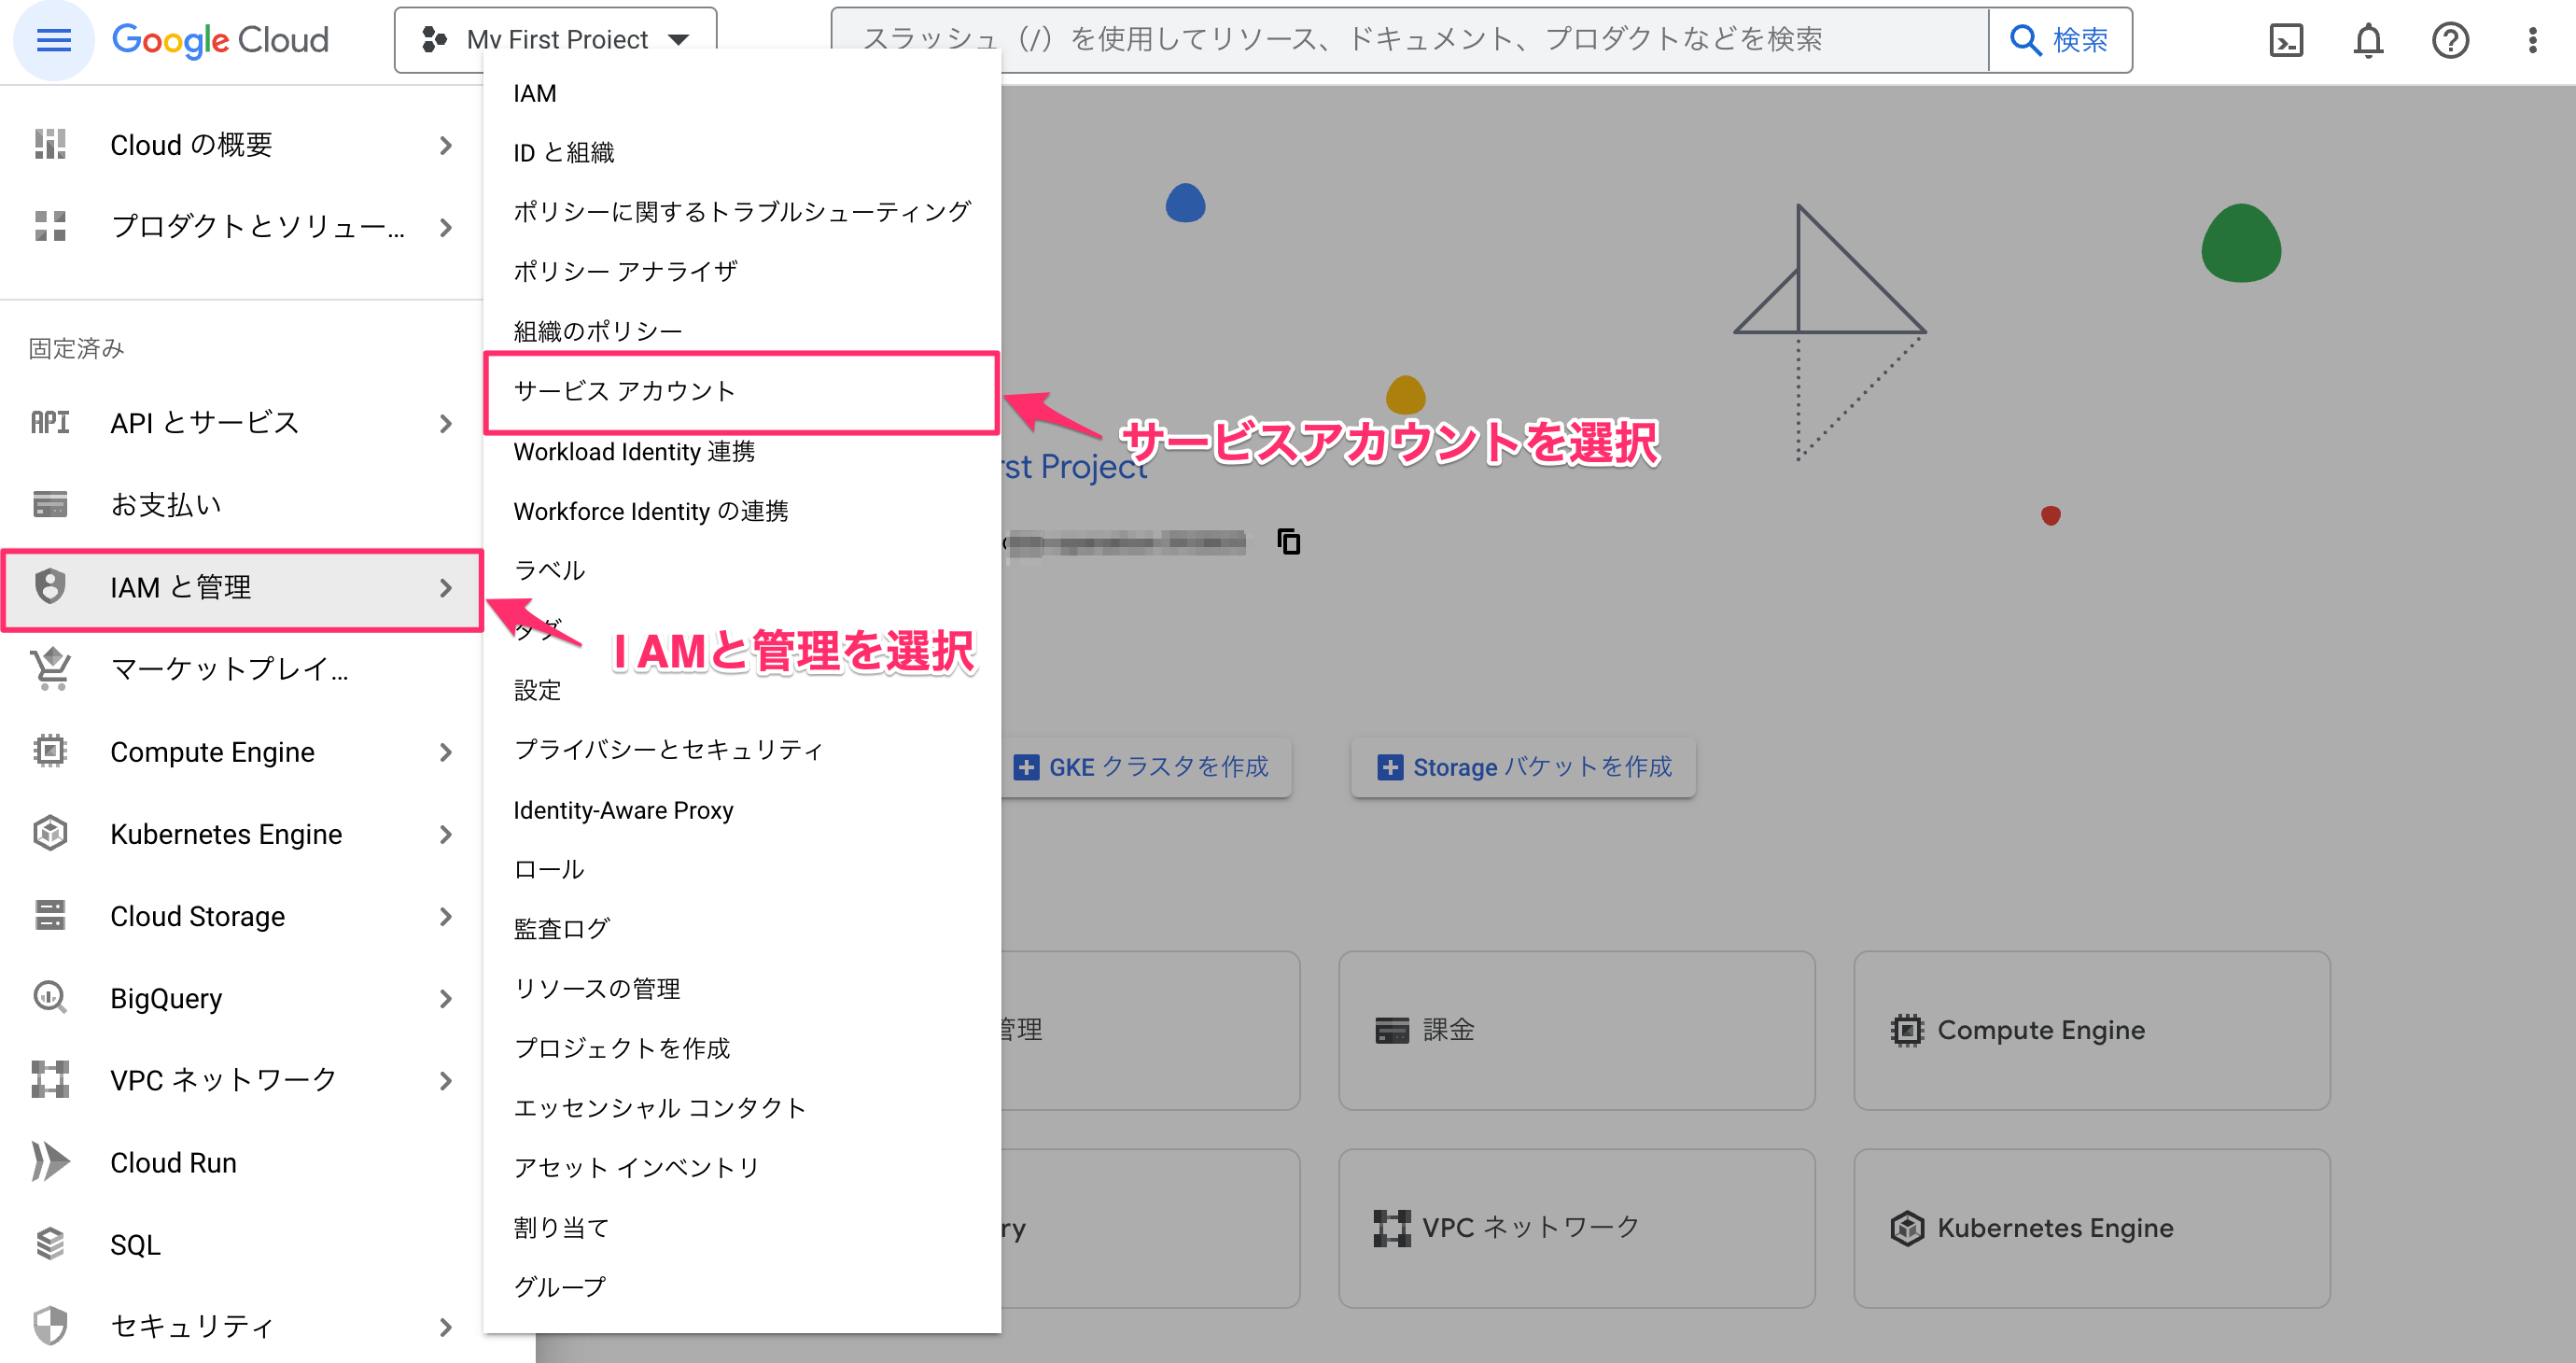Image resolution: width=2576 pixels, height=1363 pixels.
Task: Click Storage バケットを作成 button
Action: pos(1523,768)
